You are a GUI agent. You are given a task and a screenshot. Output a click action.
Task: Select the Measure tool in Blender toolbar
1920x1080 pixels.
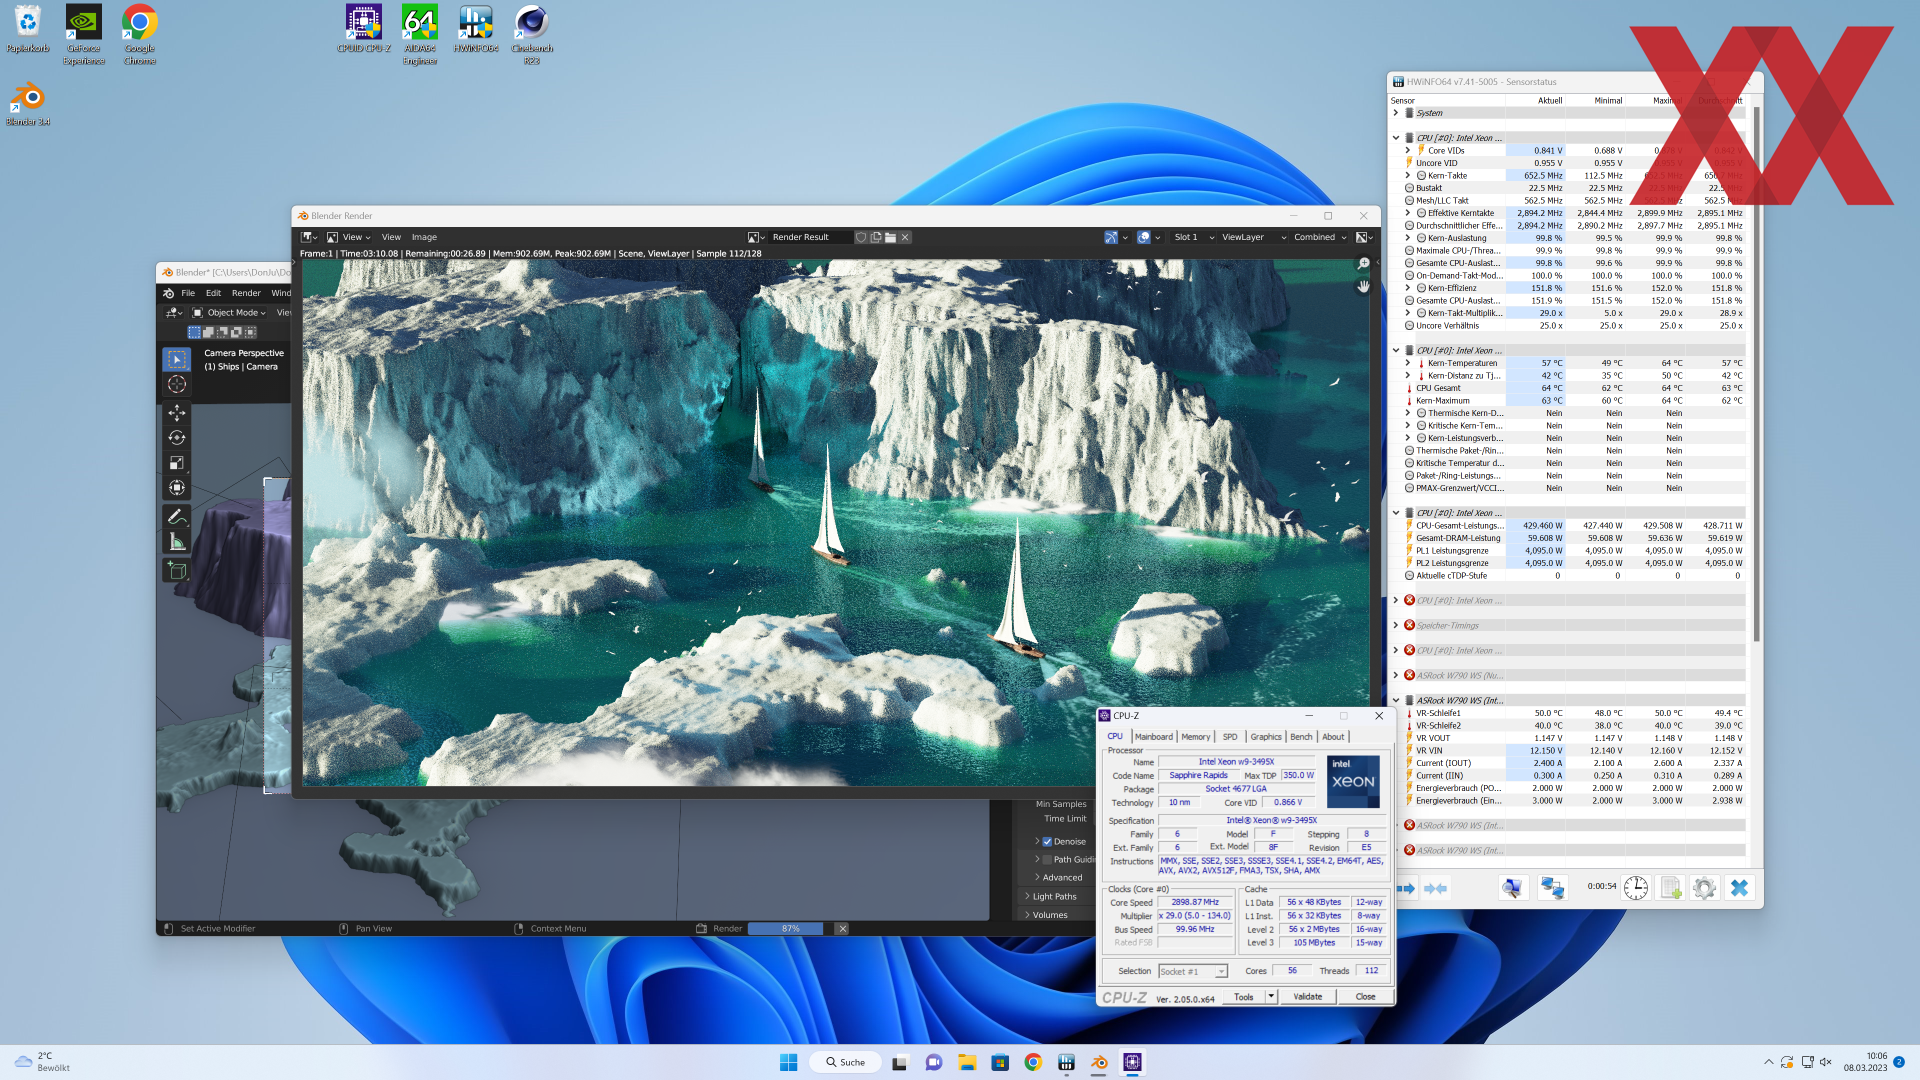point(177,542)
